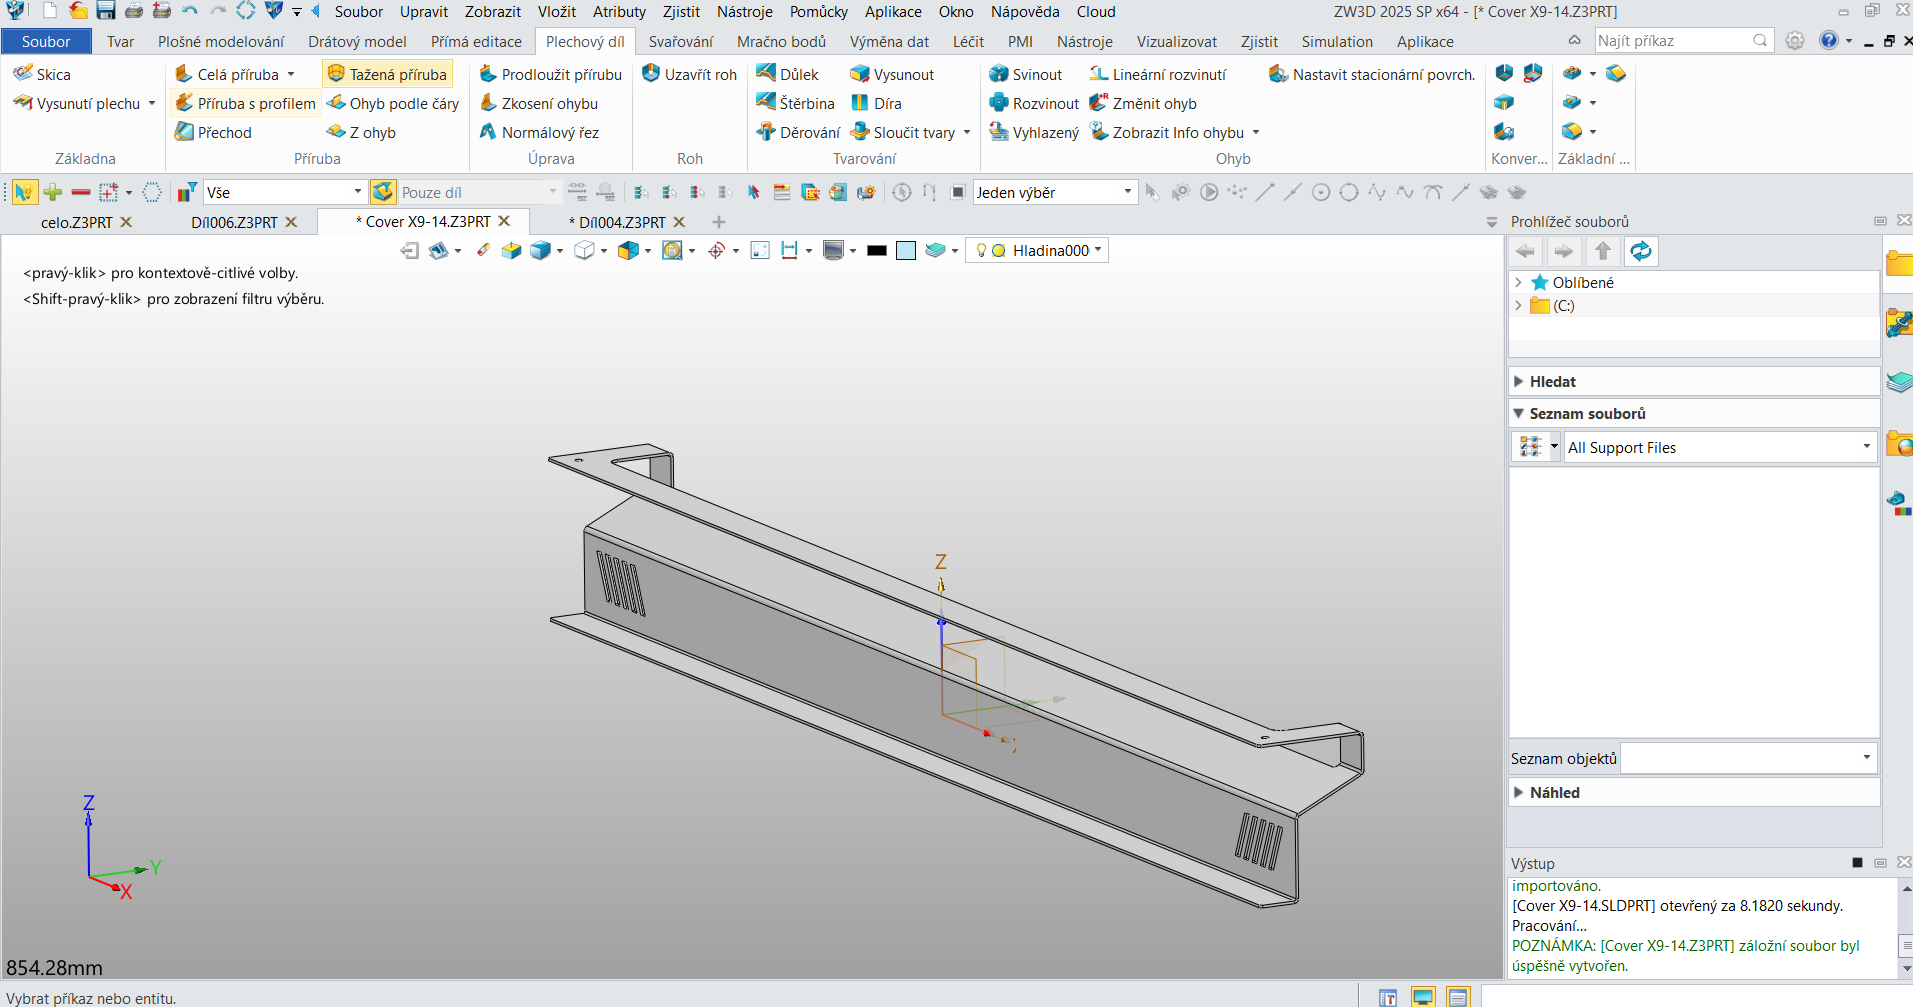Click the red minus remove-selection icon

(81, 192)
